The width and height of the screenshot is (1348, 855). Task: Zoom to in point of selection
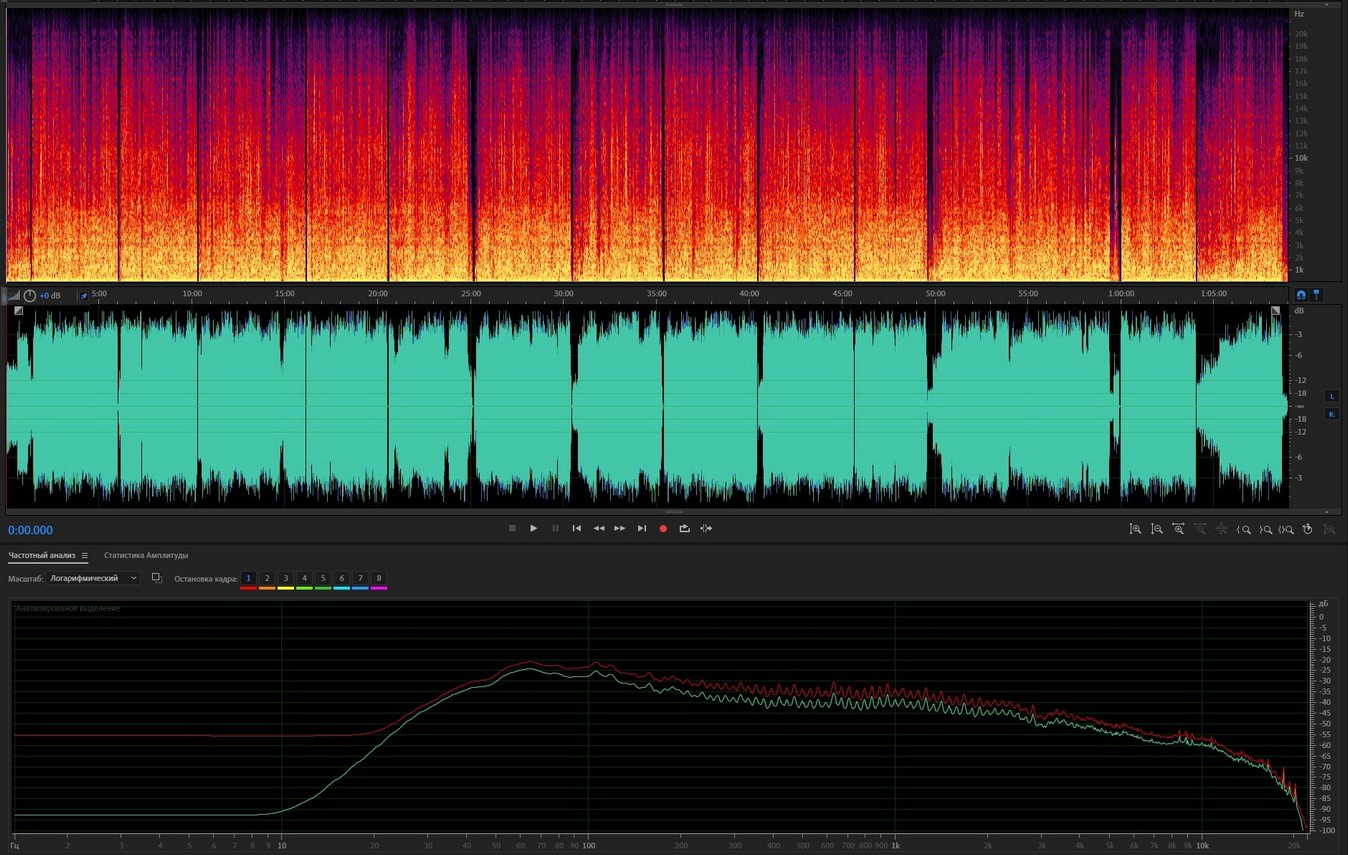coord(1244,529)
